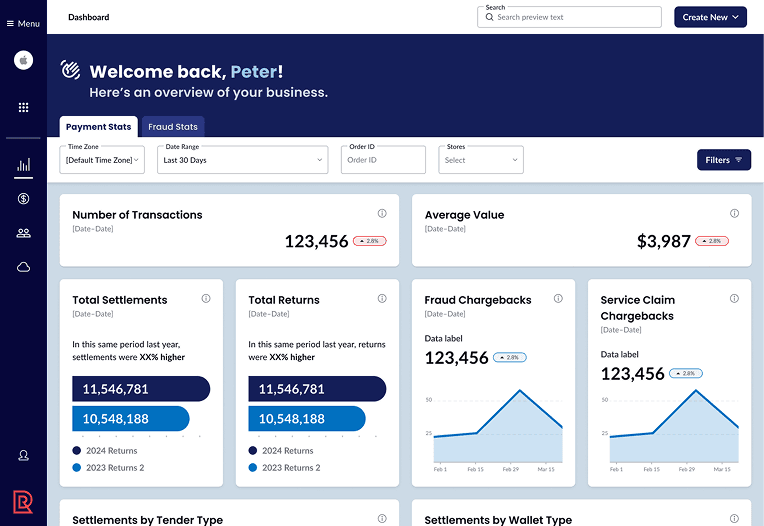Open the hamburger Menu button
Screen dimensions: 764x526
click(x=23, y=23)
